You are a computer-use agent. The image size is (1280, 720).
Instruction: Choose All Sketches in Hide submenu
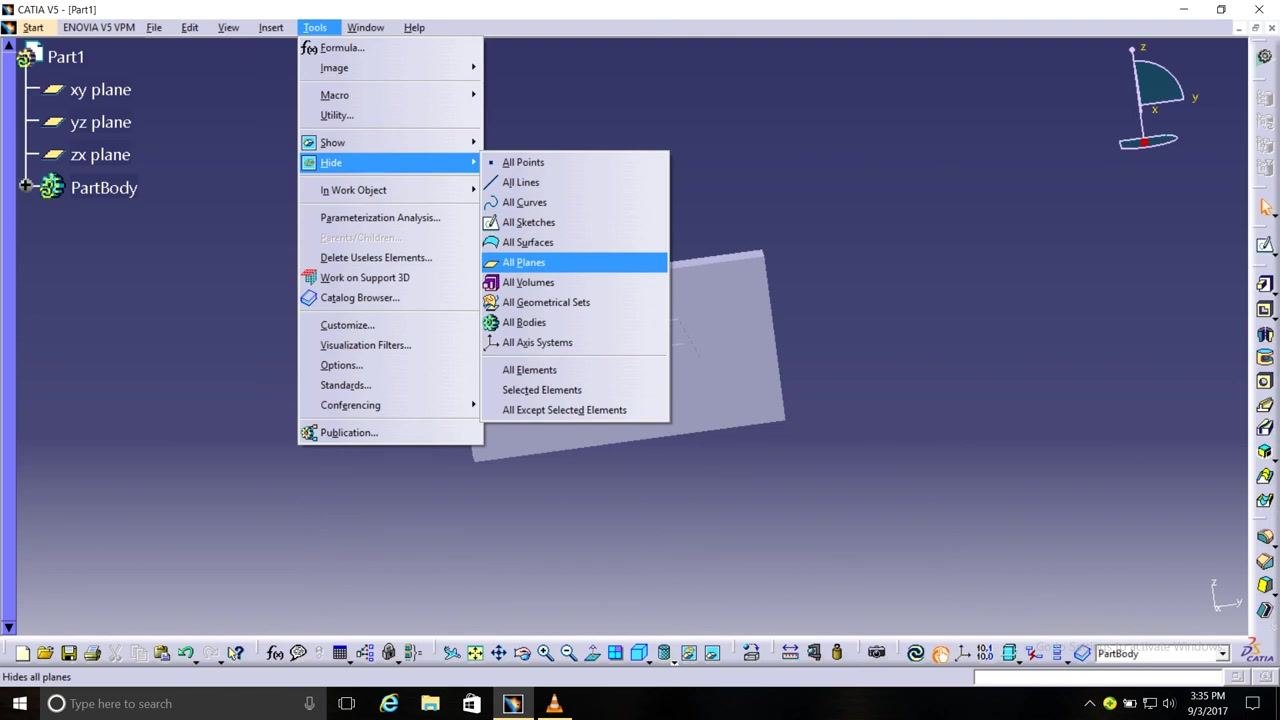[x=575, y=222]
